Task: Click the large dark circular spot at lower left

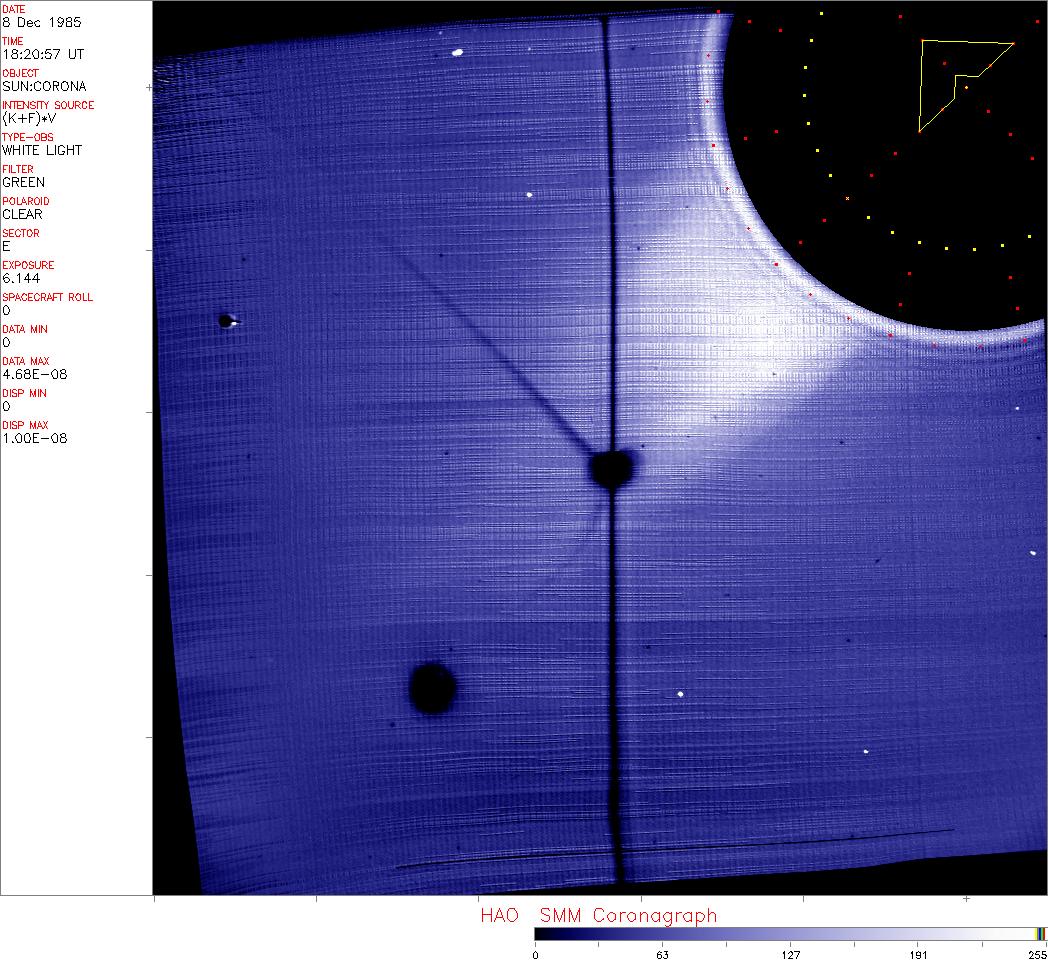Action: point(433,688)
